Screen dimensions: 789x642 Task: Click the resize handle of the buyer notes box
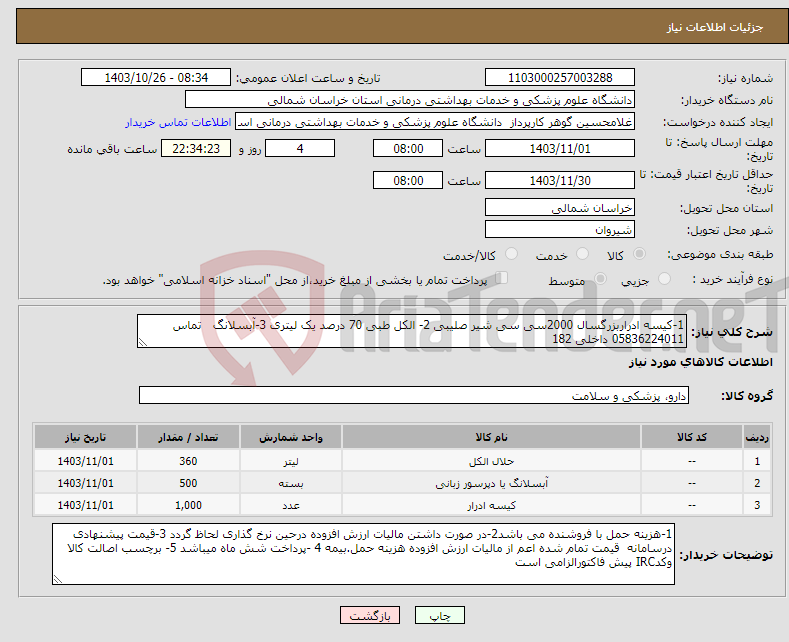tap(58, 579)
